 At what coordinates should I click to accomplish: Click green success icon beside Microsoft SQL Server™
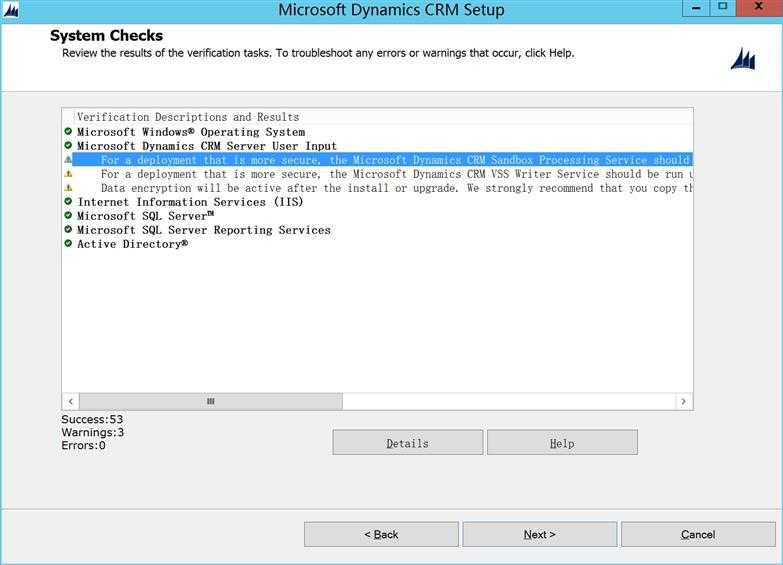[68, 215]
